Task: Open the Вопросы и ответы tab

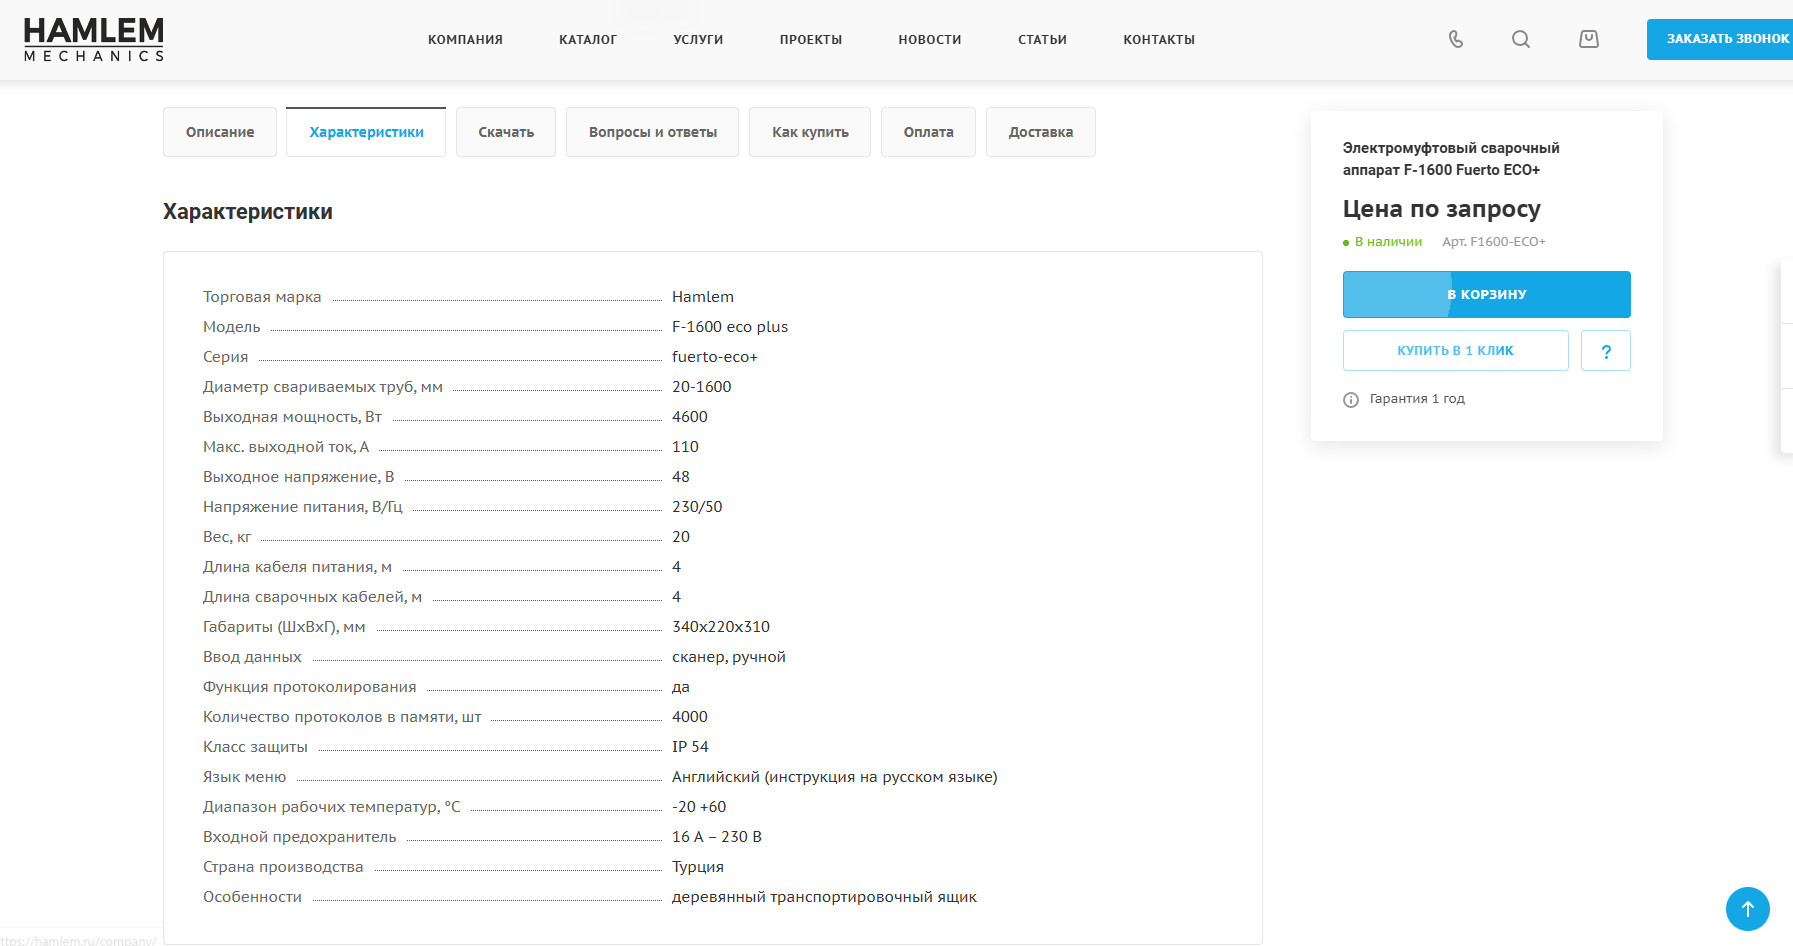Action: (x=652, y=132)
